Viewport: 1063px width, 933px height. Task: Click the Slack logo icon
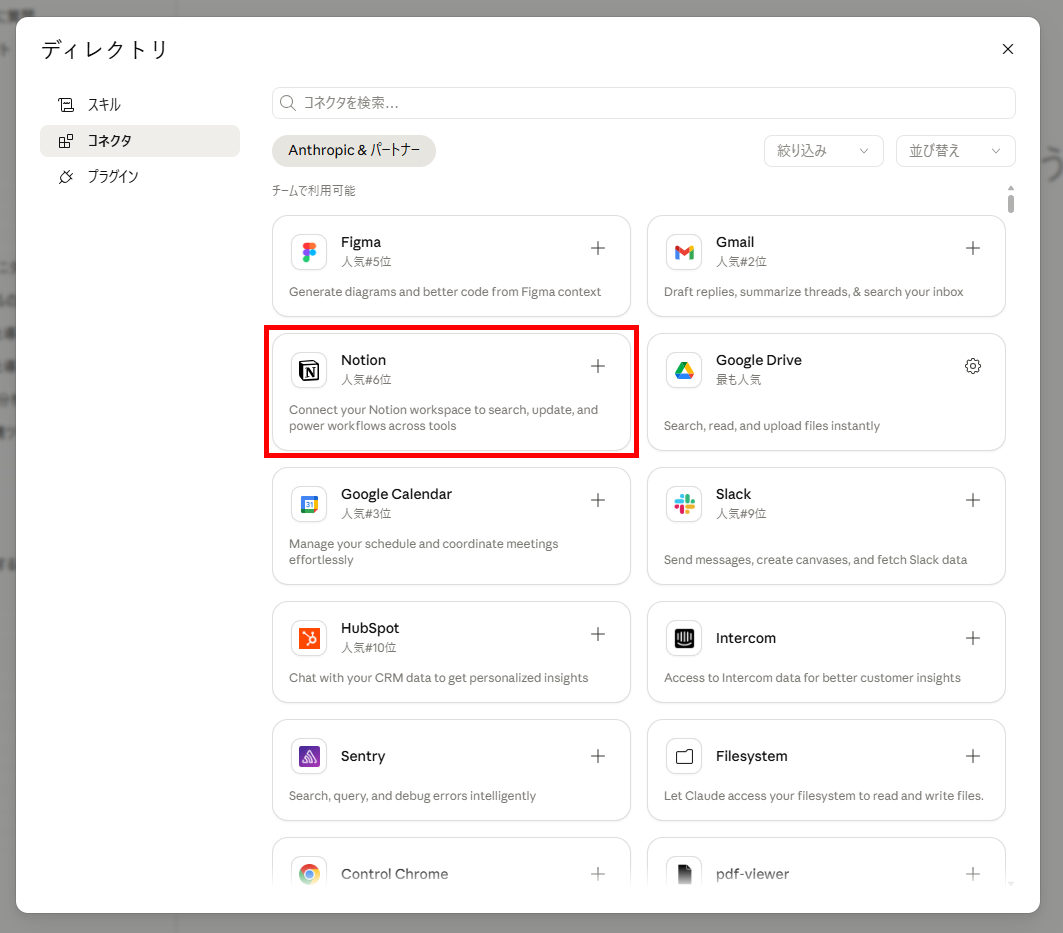684,504
